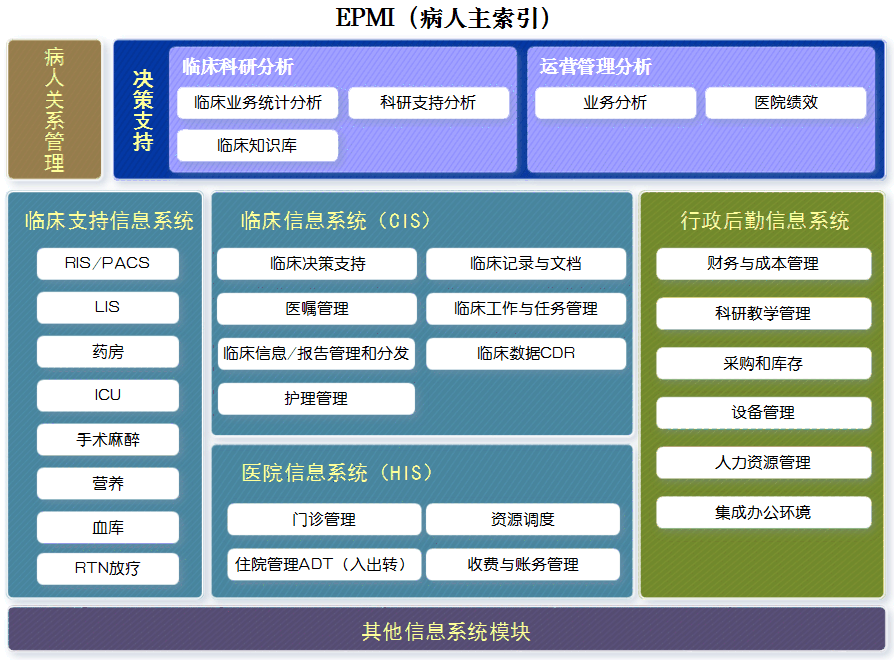
Task: Open 资源调度 module
Action: pos(523,519)
